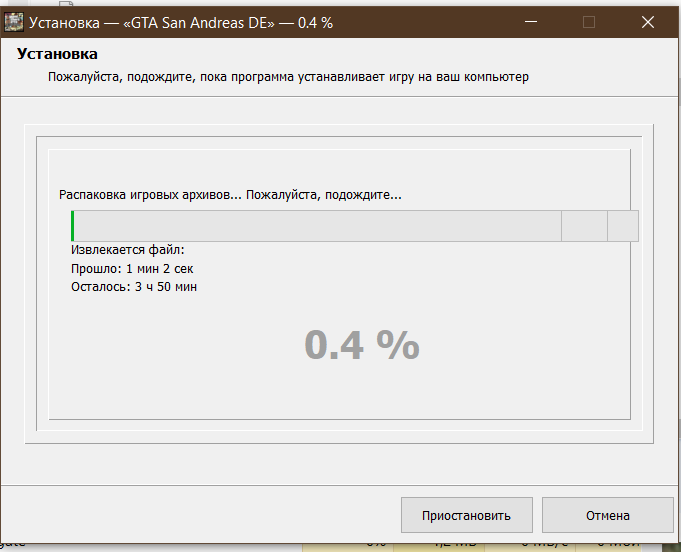Minimize the installer window
The width and height of the screenshot is (681, 552).
coord(531,22)
